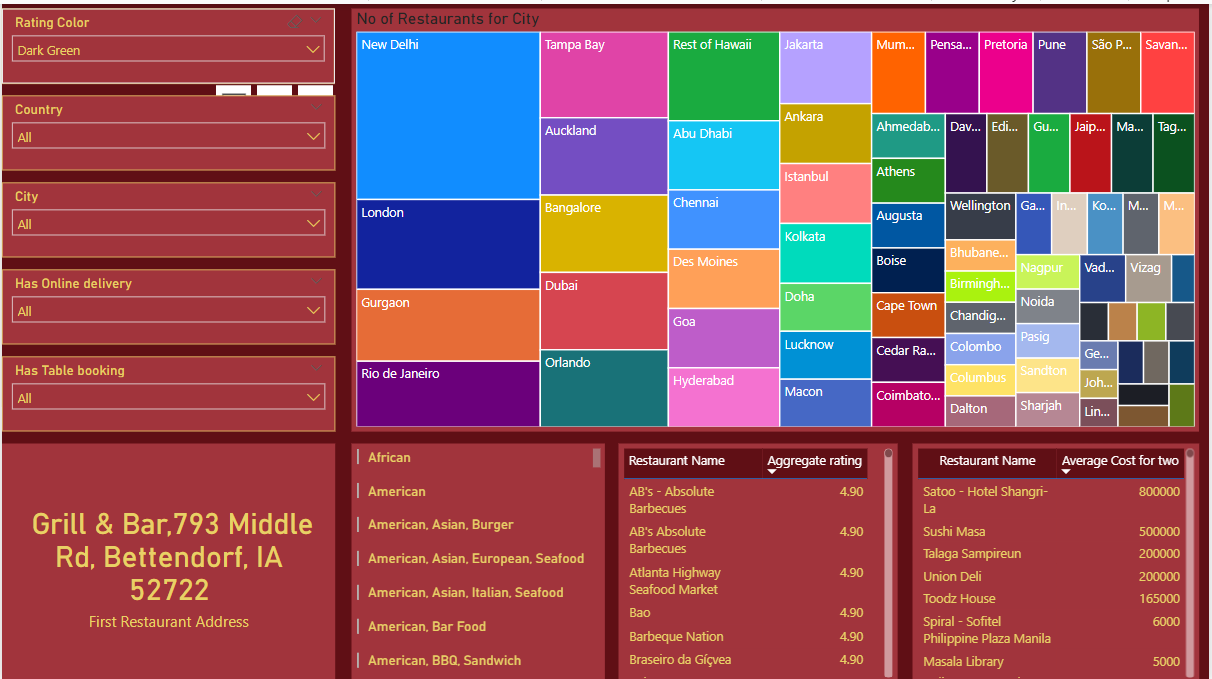1212x679 pixels.
Task: Open the Rating Color dropdown showing Dark Green
Action: [168, 50]
